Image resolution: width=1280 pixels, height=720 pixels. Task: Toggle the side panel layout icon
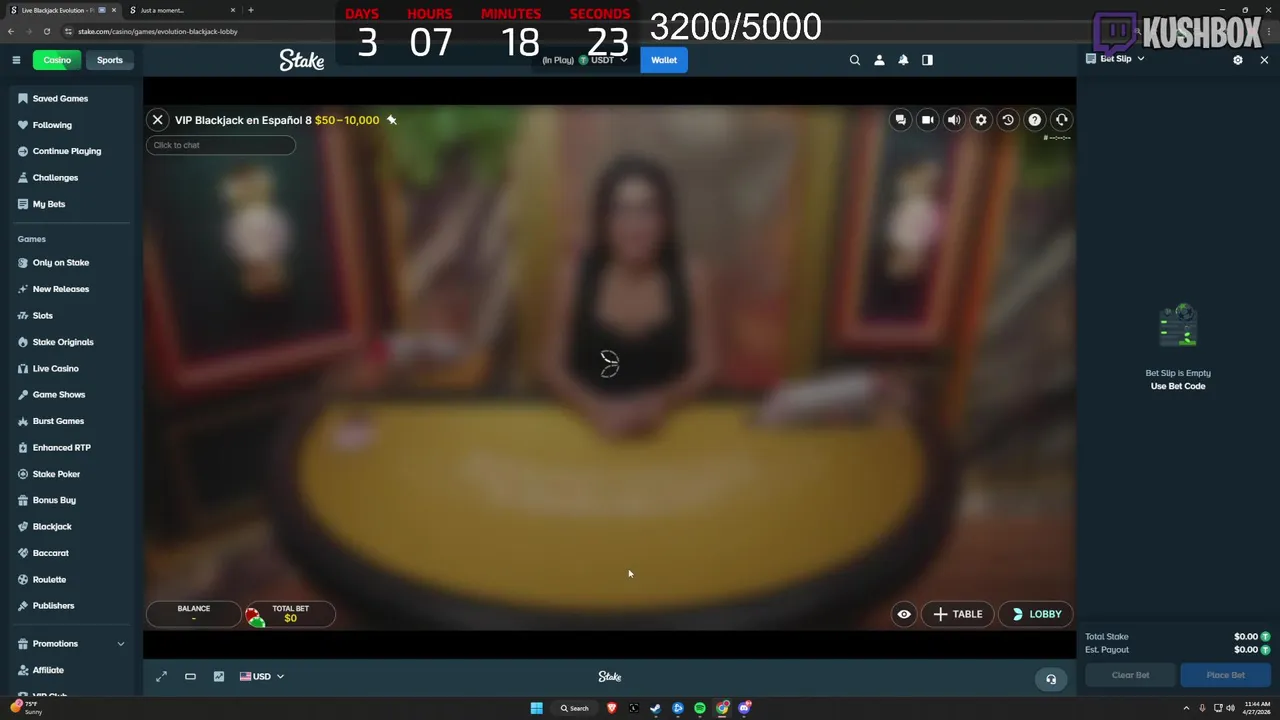point(927,60)
